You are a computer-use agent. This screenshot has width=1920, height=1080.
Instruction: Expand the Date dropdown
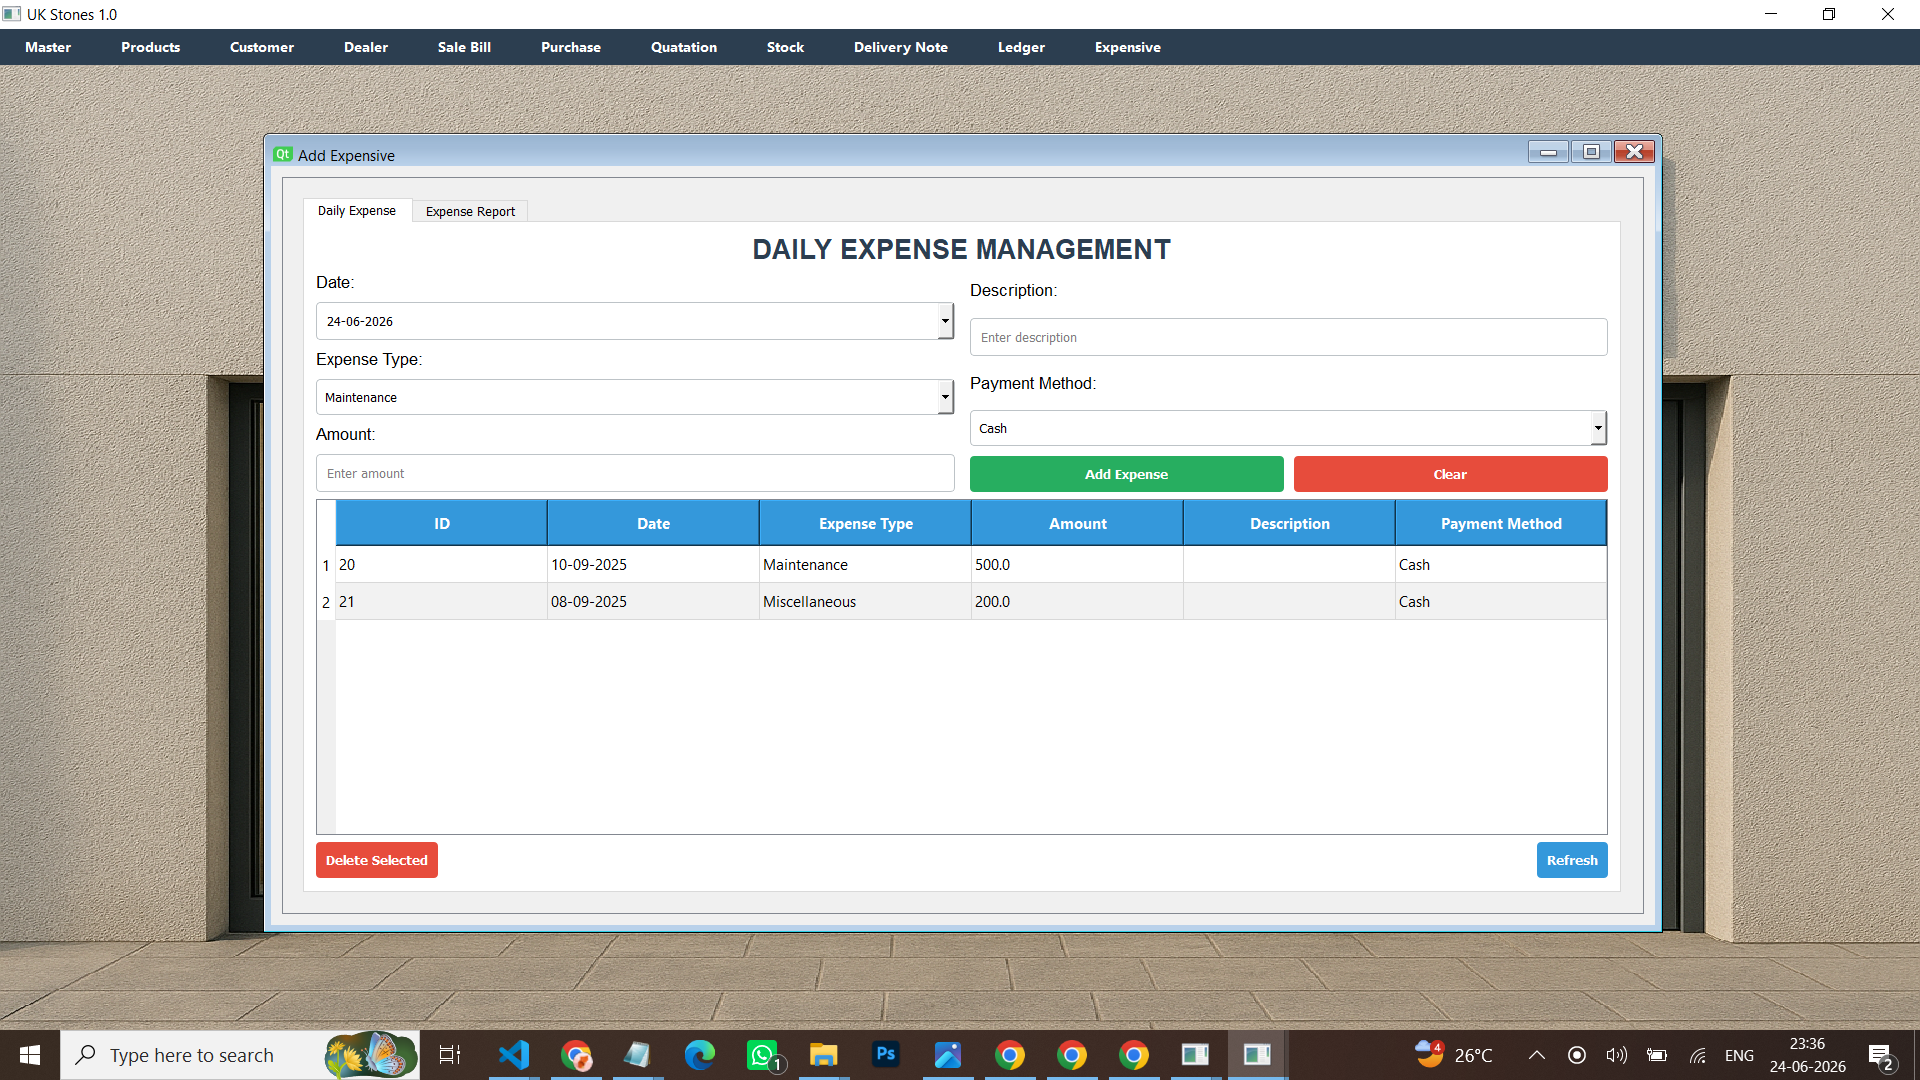[x=945, y=321]
